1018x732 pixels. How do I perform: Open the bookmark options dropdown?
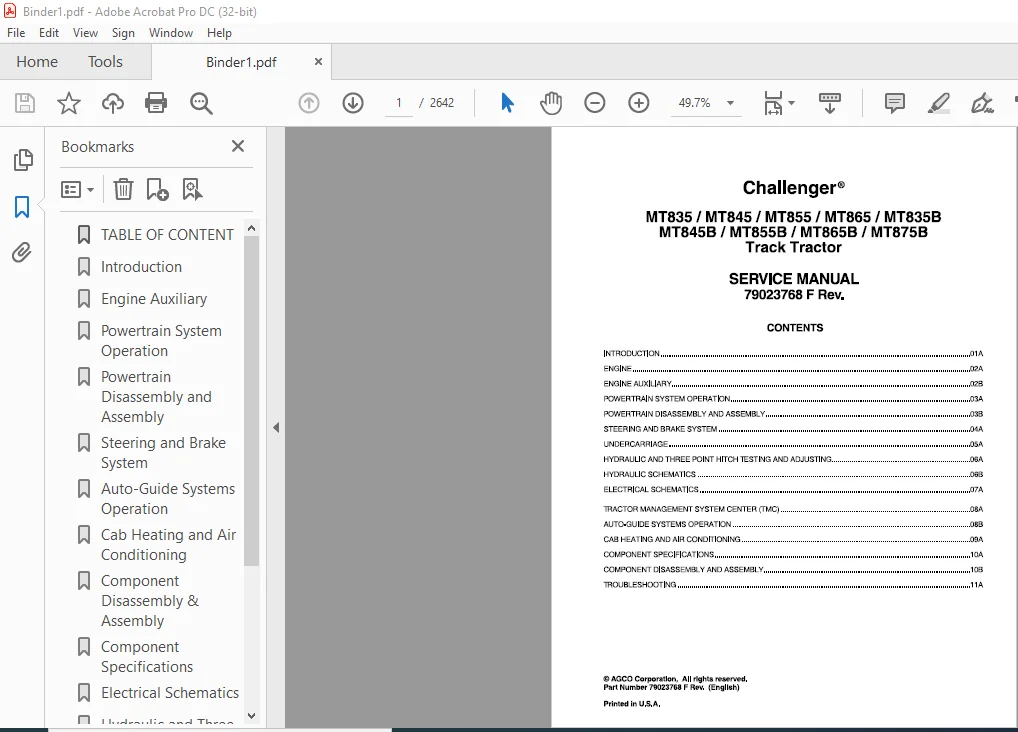point(77,190)
